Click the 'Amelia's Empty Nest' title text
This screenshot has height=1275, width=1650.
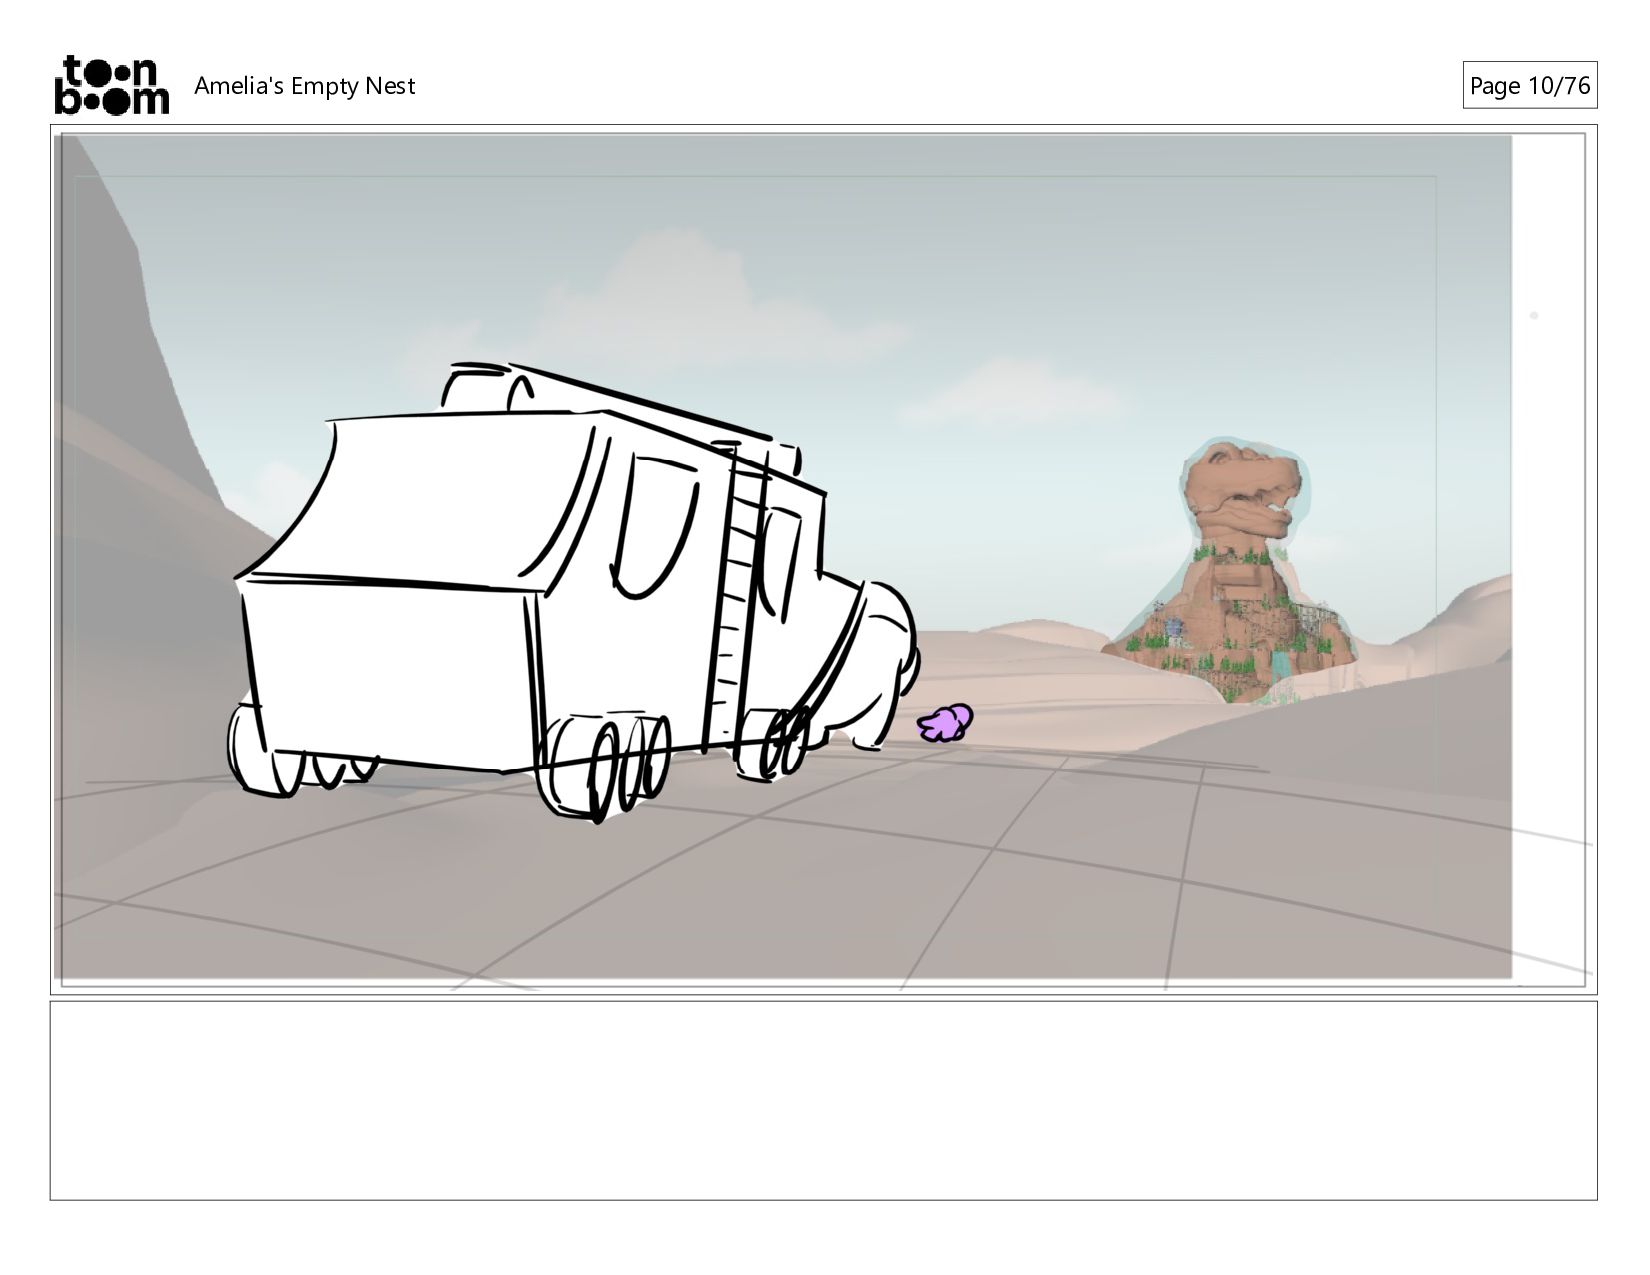[x=304, y=86]
